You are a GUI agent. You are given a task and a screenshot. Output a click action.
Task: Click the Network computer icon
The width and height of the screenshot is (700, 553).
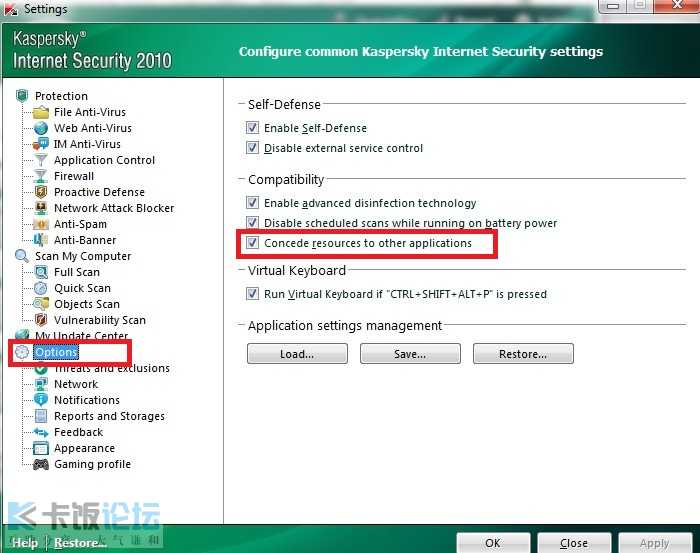point(41,384)
